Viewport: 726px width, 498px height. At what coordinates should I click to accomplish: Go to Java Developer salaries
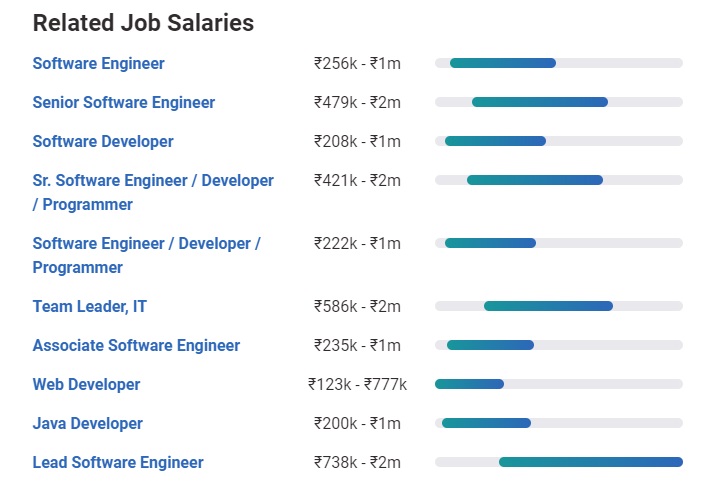87,423
